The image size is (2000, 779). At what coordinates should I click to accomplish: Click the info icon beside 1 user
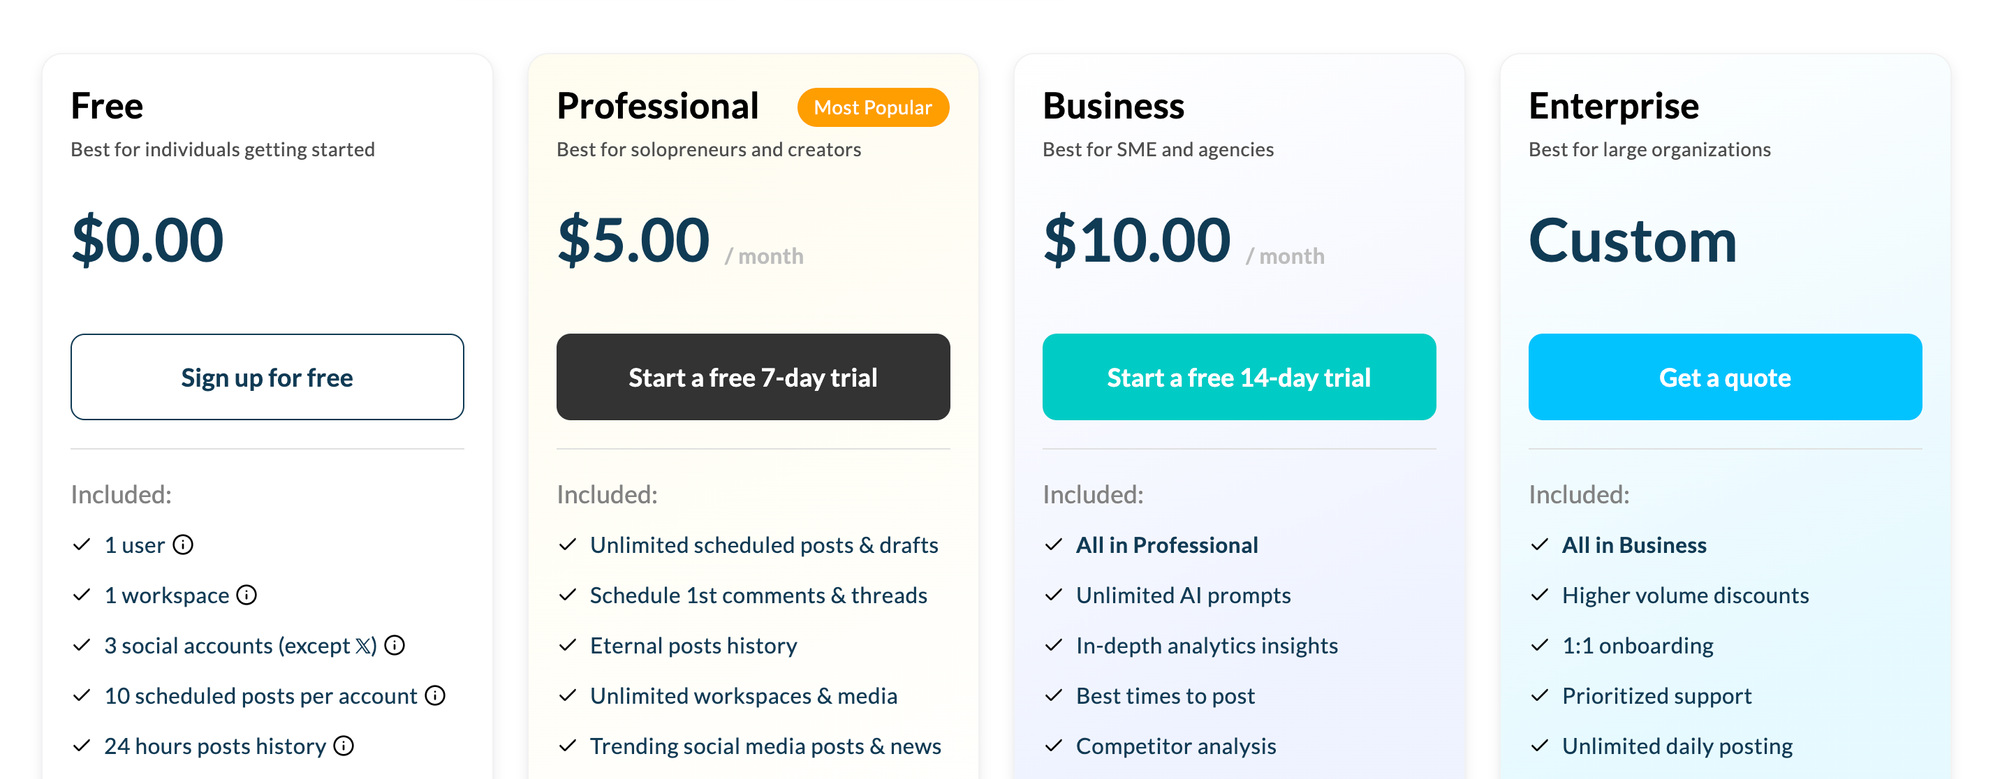point(183,545)
